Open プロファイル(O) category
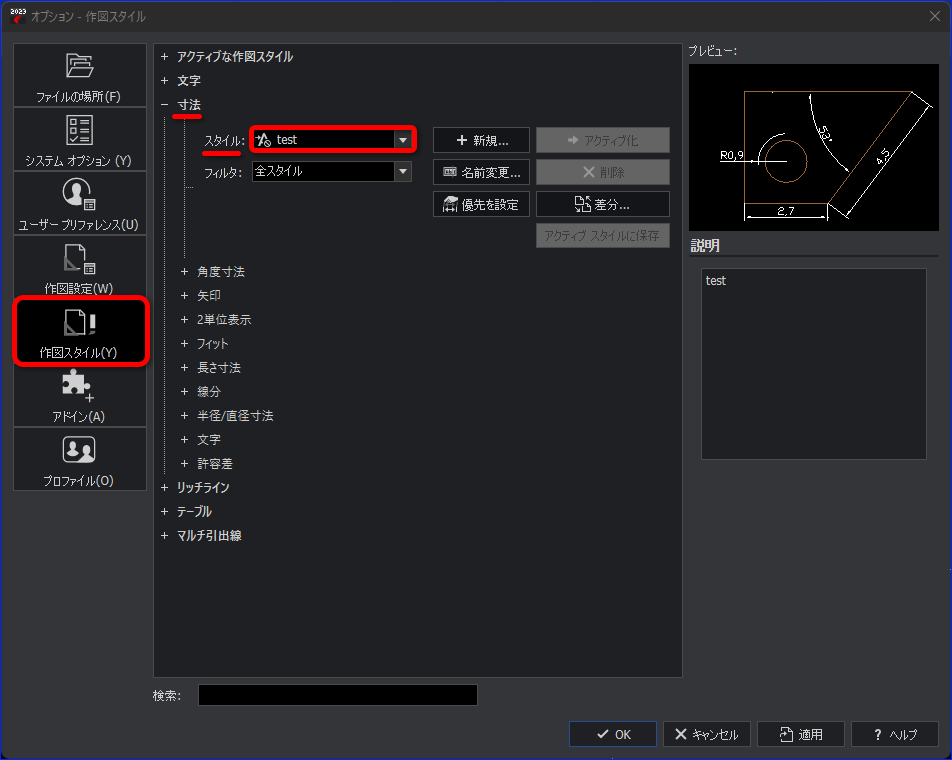Viewport: 952px width, 760px height. (80, 460)
